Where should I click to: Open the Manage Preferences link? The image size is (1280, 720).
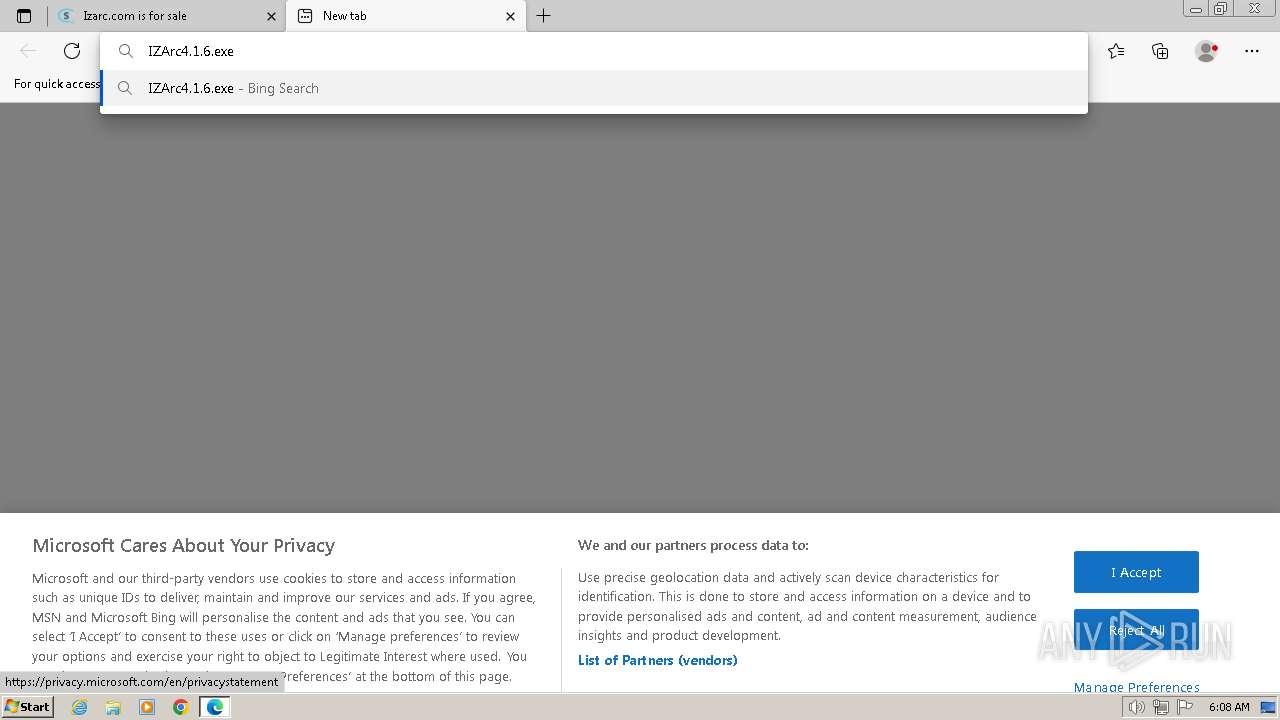pyautogui.click(x=1137, y=687)
